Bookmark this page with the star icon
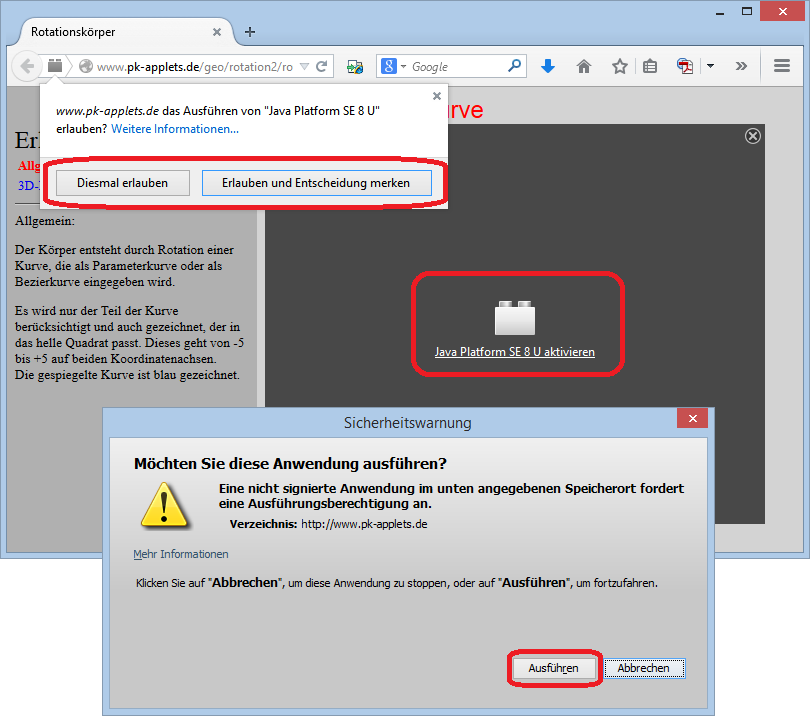This screenshot has height=716, width=810. pyautogui.click(x=619, y=67)
